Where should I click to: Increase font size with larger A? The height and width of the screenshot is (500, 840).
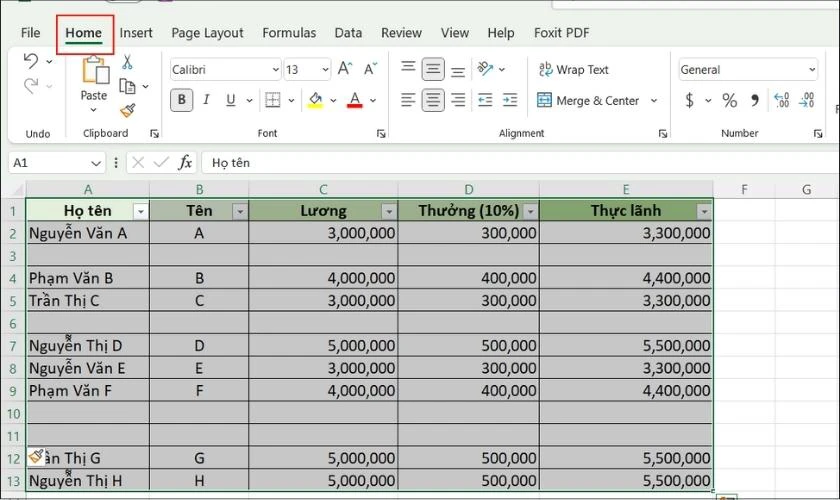tap(344, 69)
